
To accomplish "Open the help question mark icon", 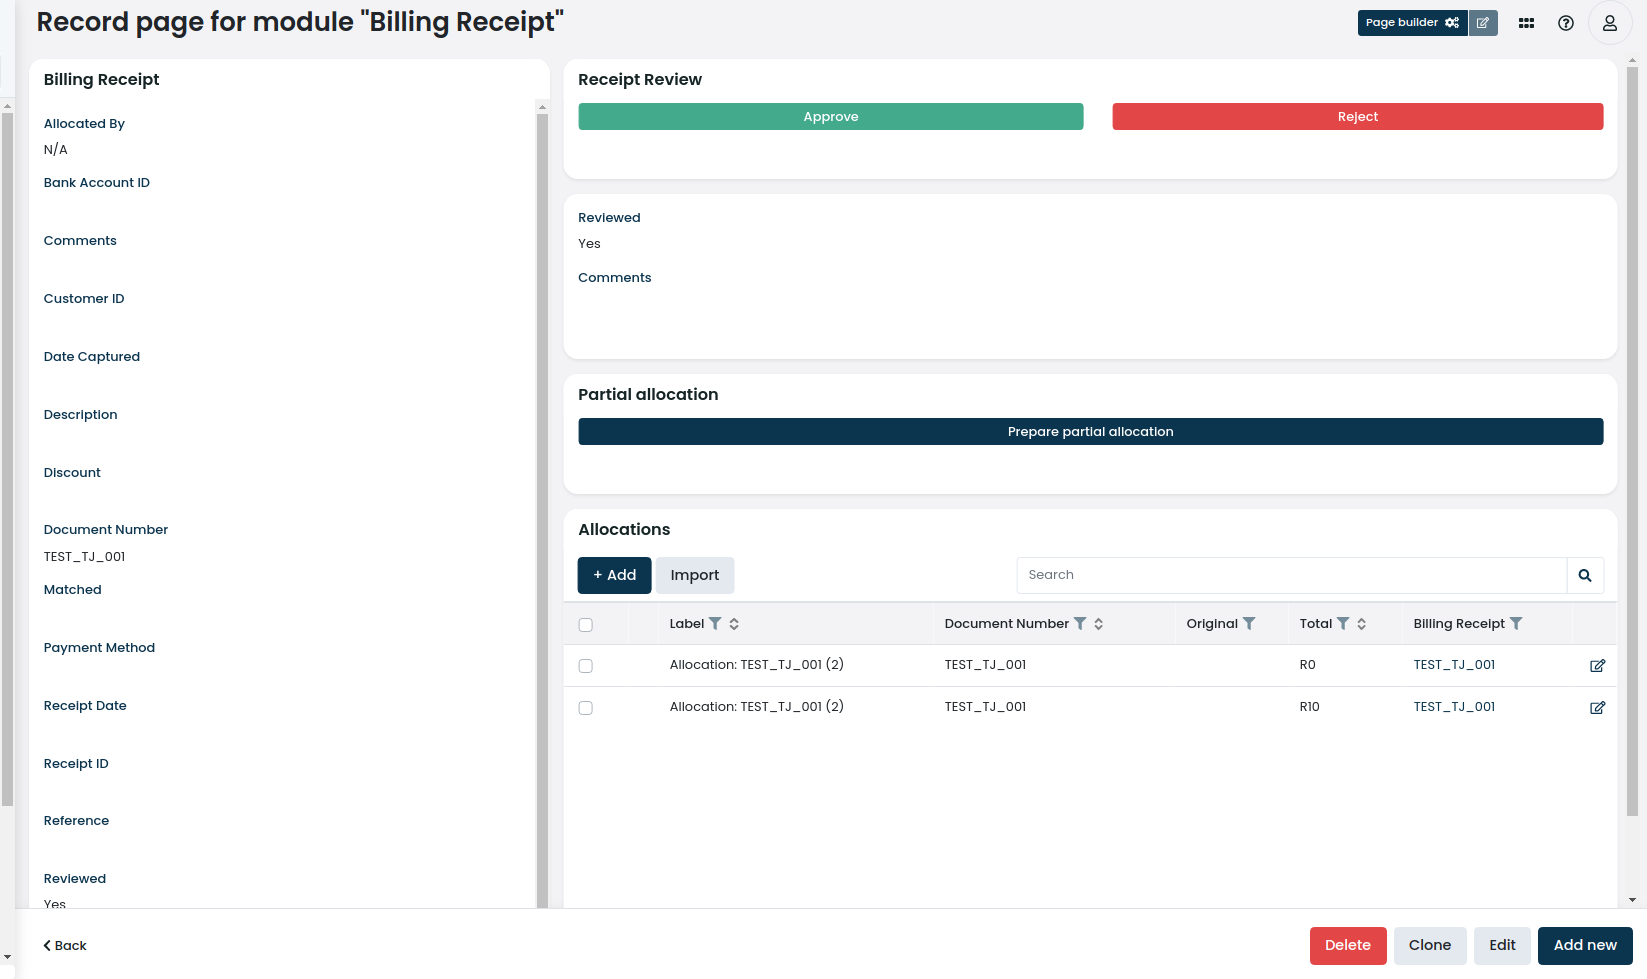I will coord(1566,23).
